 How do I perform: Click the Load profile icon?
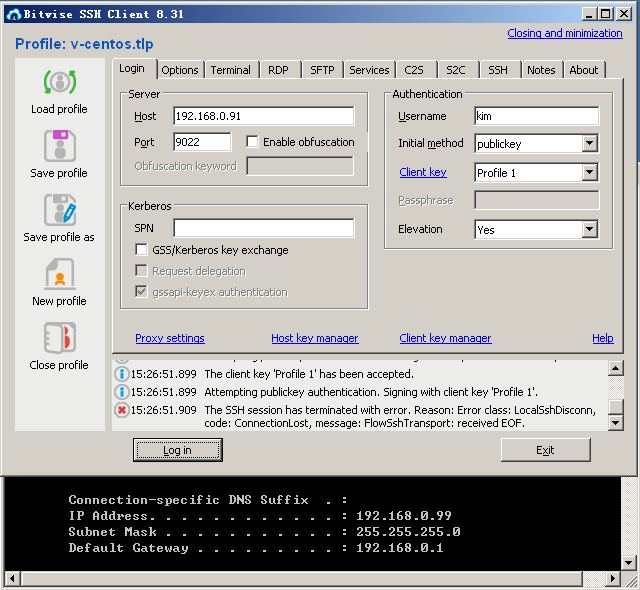60,82
